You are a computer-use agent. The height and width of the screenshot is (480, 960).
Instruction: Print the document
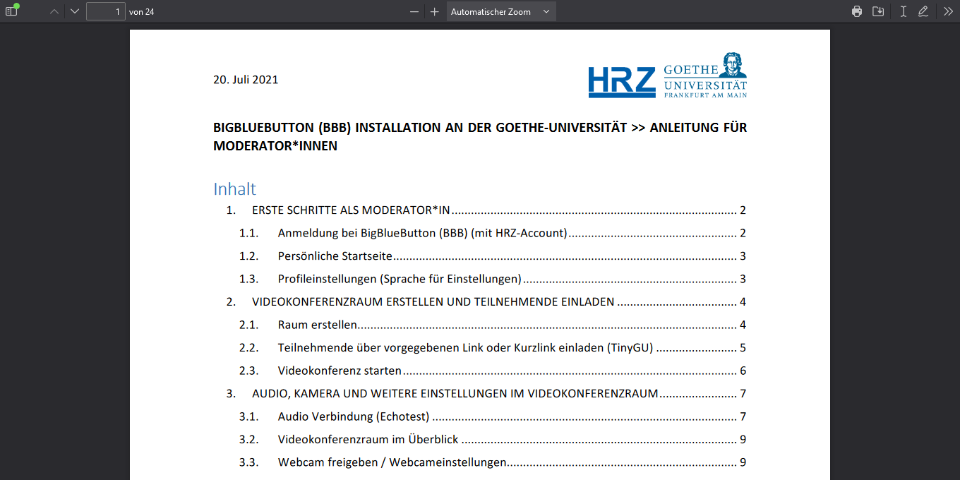click(x=857, y=11)
